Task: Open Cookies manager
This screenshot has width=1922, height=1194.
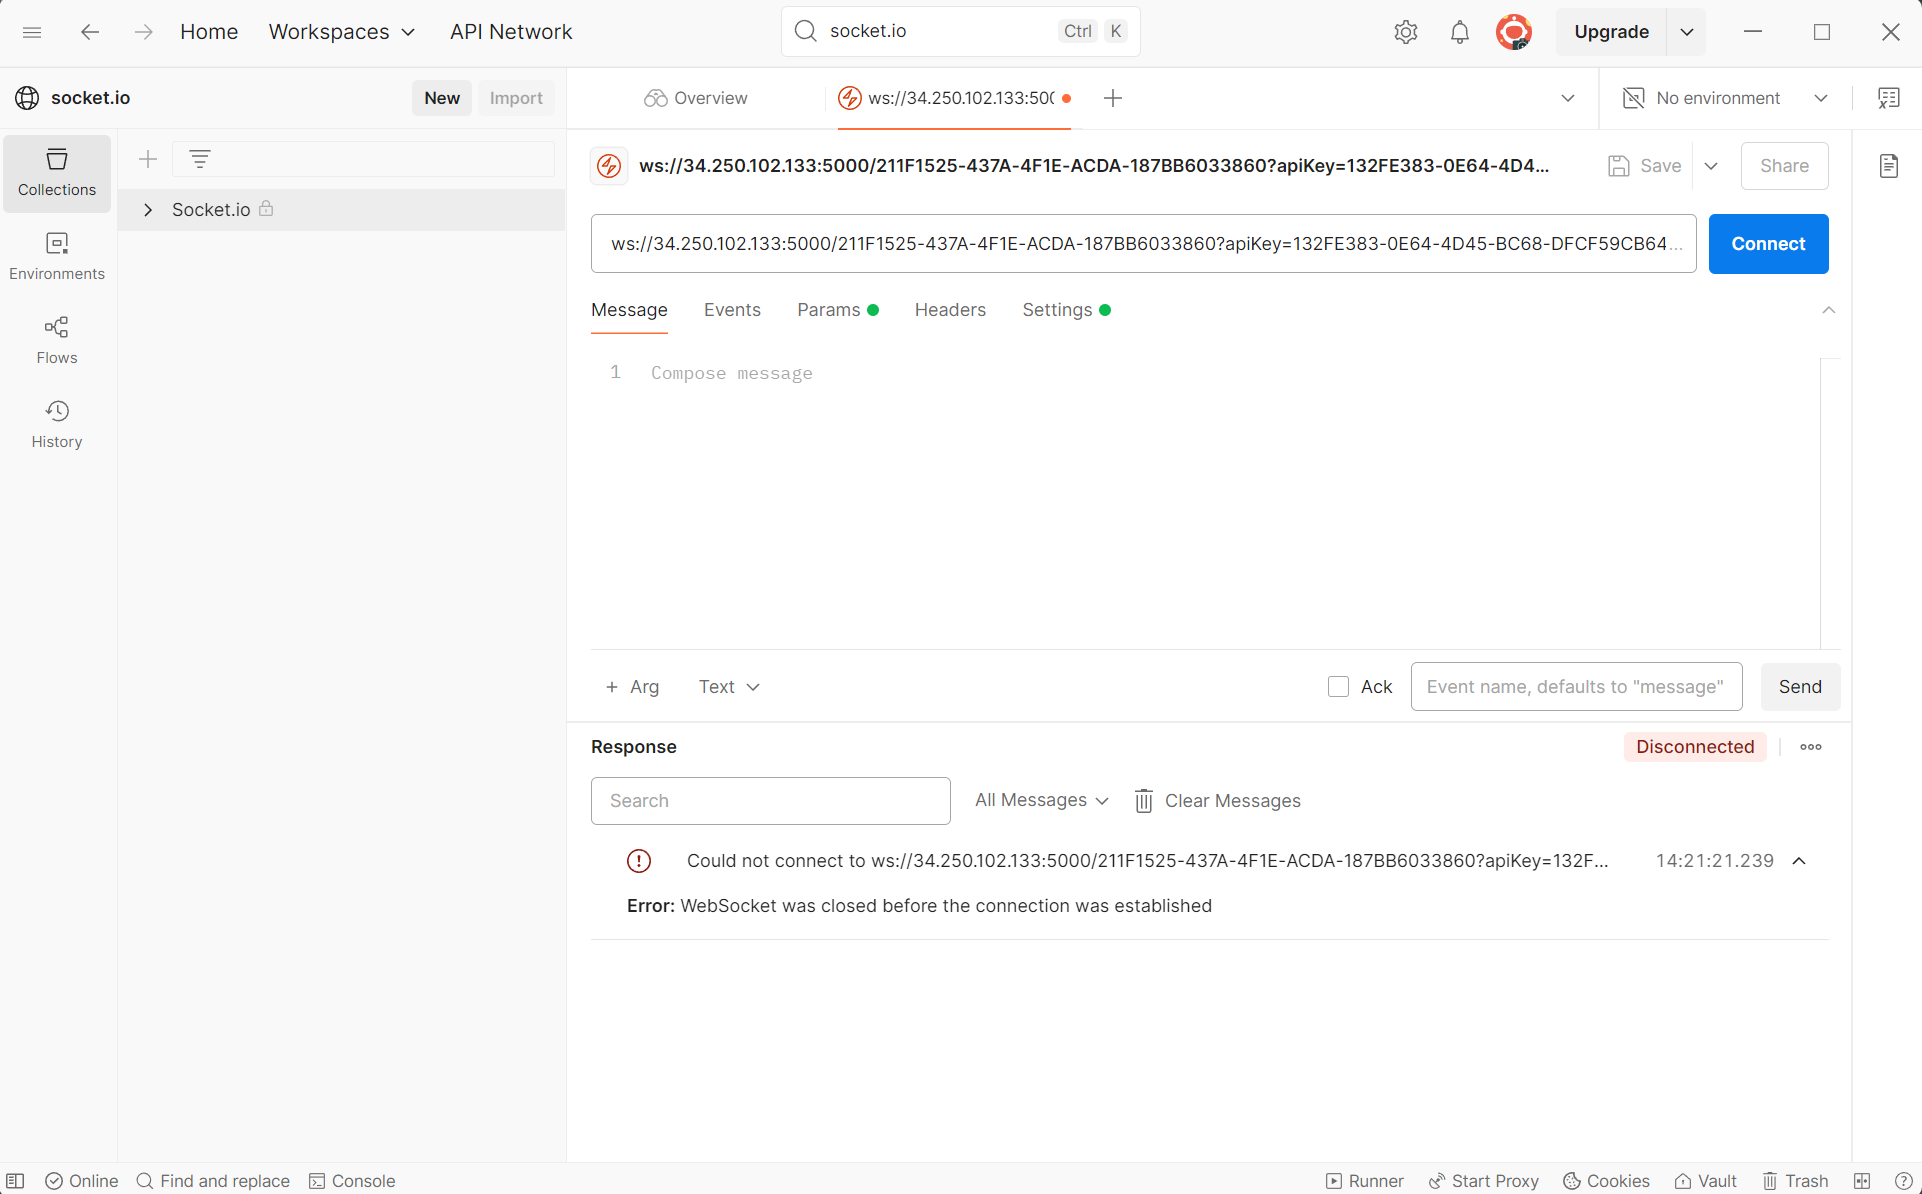Action: (x=1606, y=1181)
